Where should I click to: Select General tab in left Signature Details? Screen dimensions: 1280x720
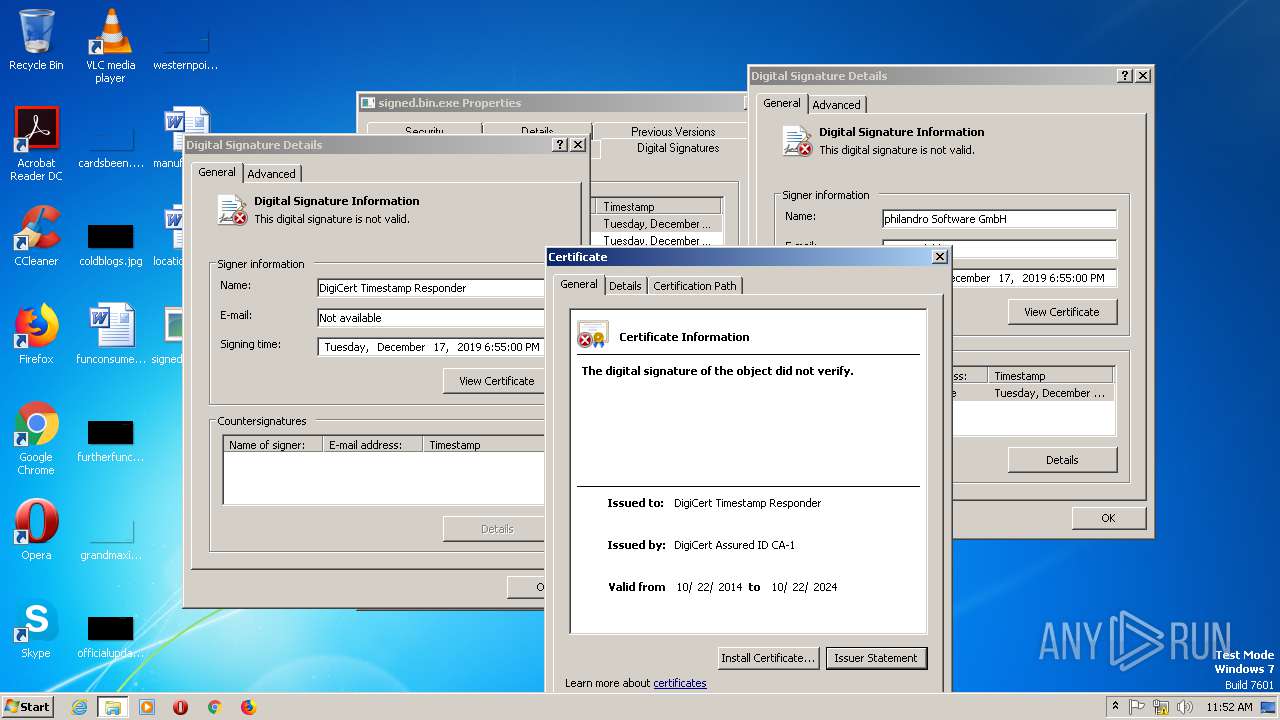click(217, 172)
